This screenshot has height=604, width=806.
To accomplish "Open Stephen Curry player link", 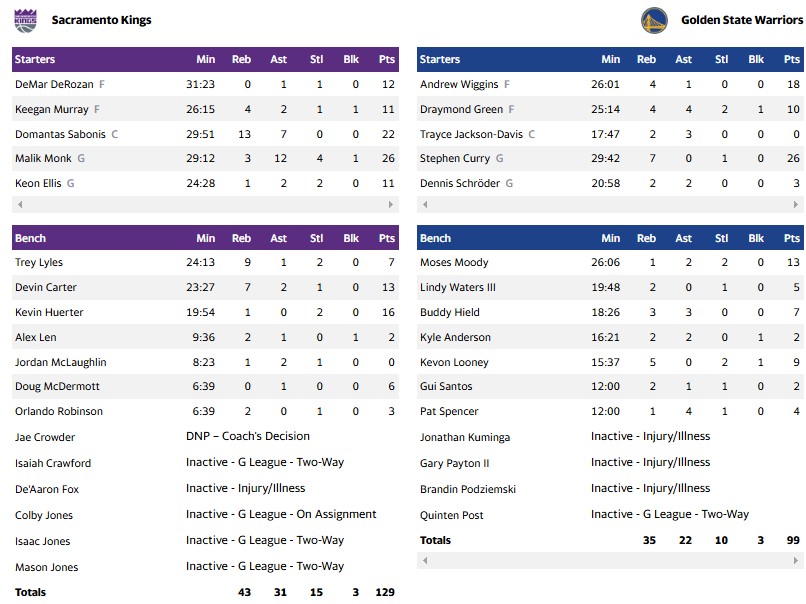I will pos(454,158).
